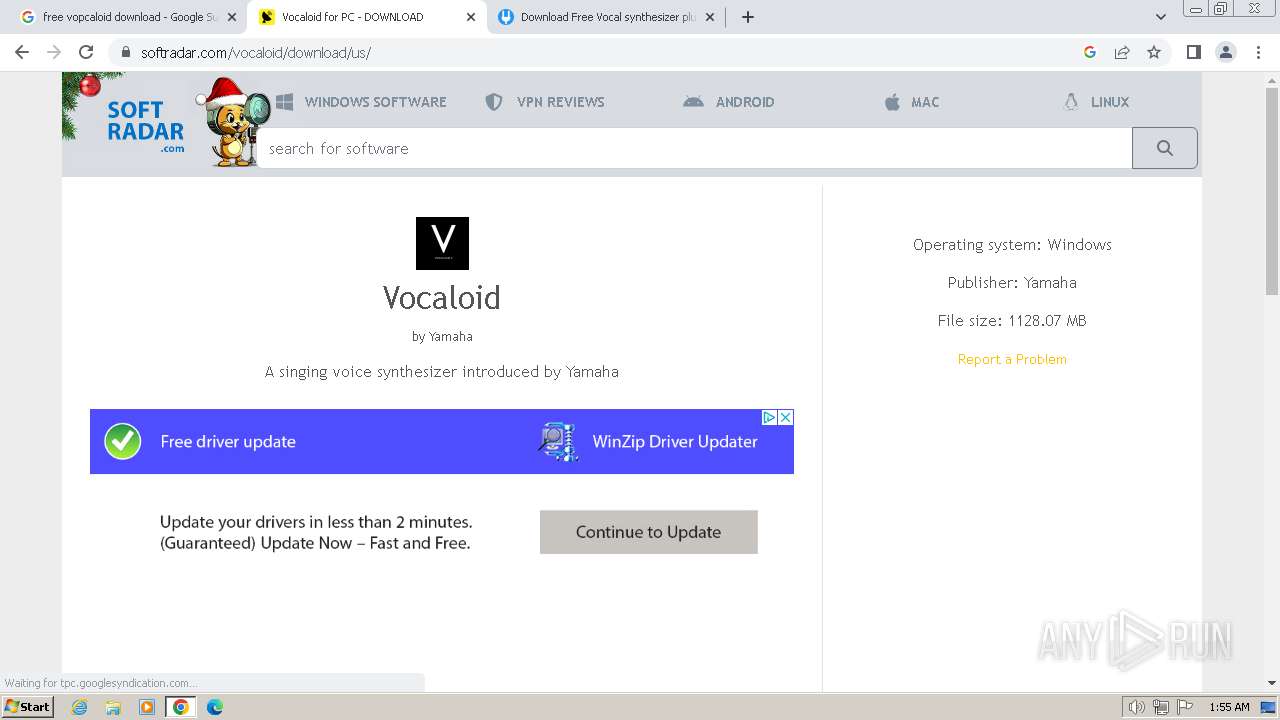The image size is (1280, 720).
Task: View site info via the padlock icon
Action: pos(125,52)
